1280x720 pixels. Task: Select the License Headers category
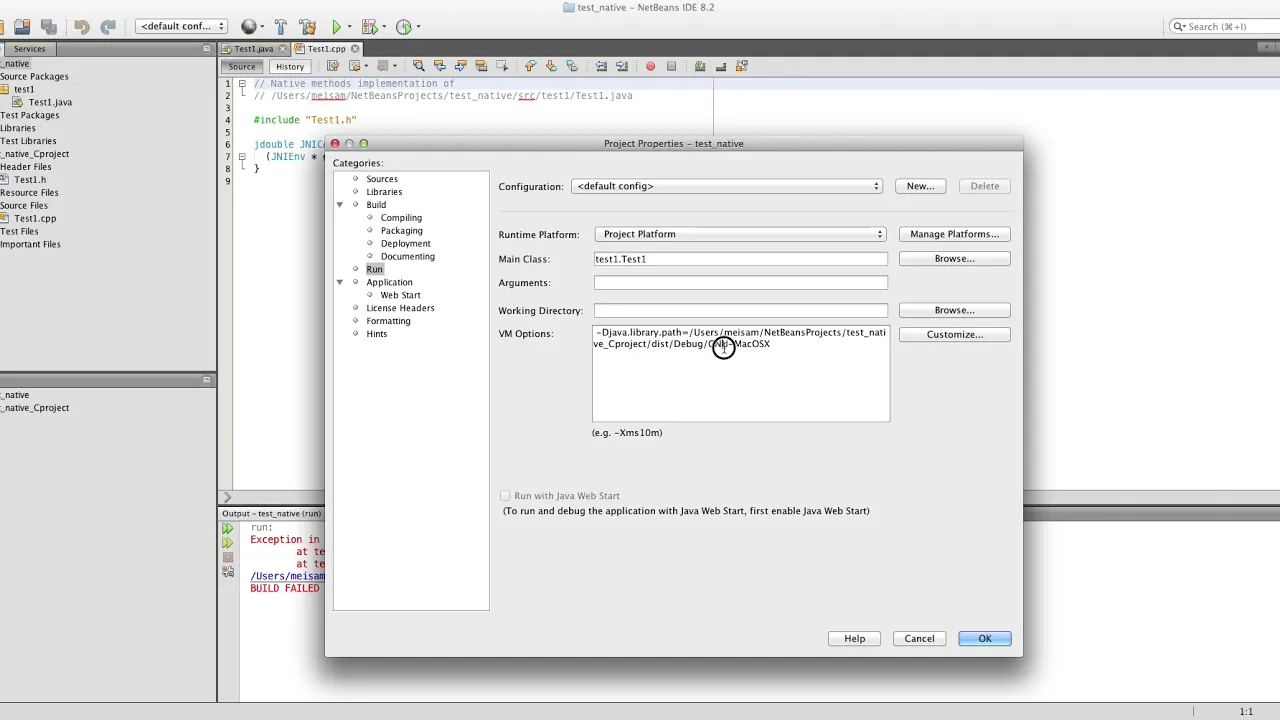click(x=400, y=308)
